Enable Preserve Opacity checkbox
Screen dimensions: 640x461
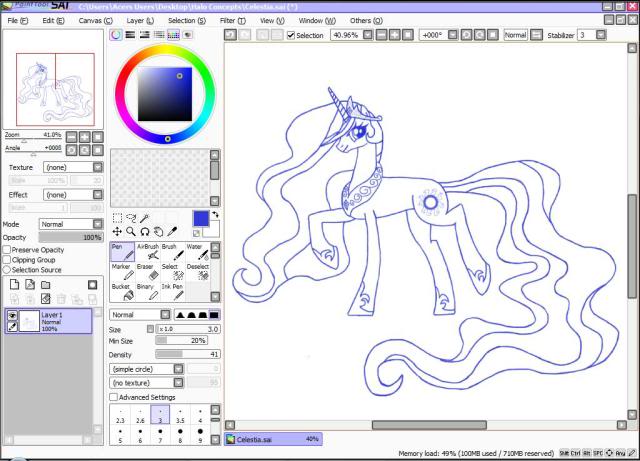tap(7, 249)
